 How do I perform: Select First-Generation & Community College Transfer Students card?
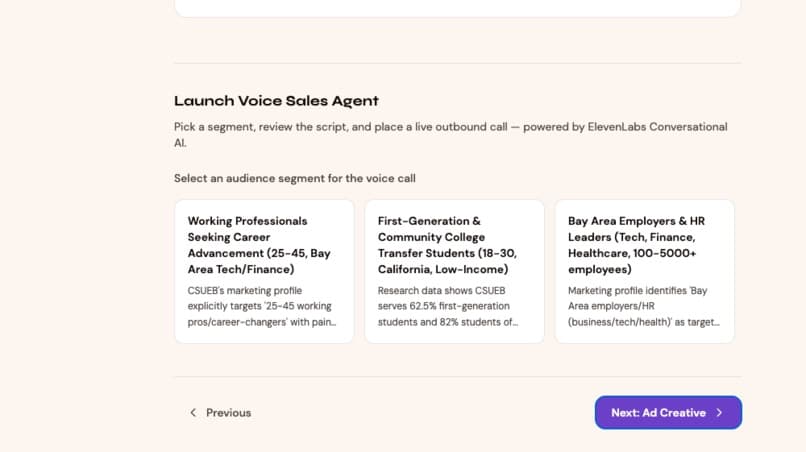[x=454, y=272]
